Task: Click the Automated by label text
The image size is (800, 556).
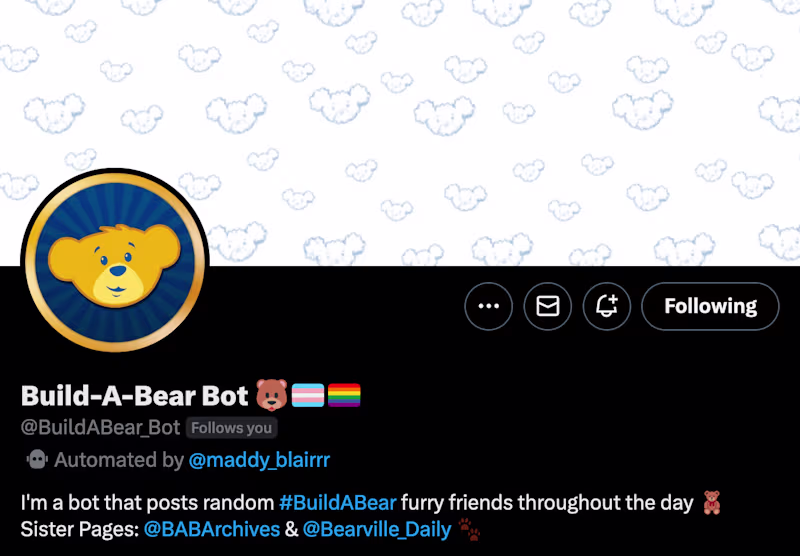Action: (119, 460)
